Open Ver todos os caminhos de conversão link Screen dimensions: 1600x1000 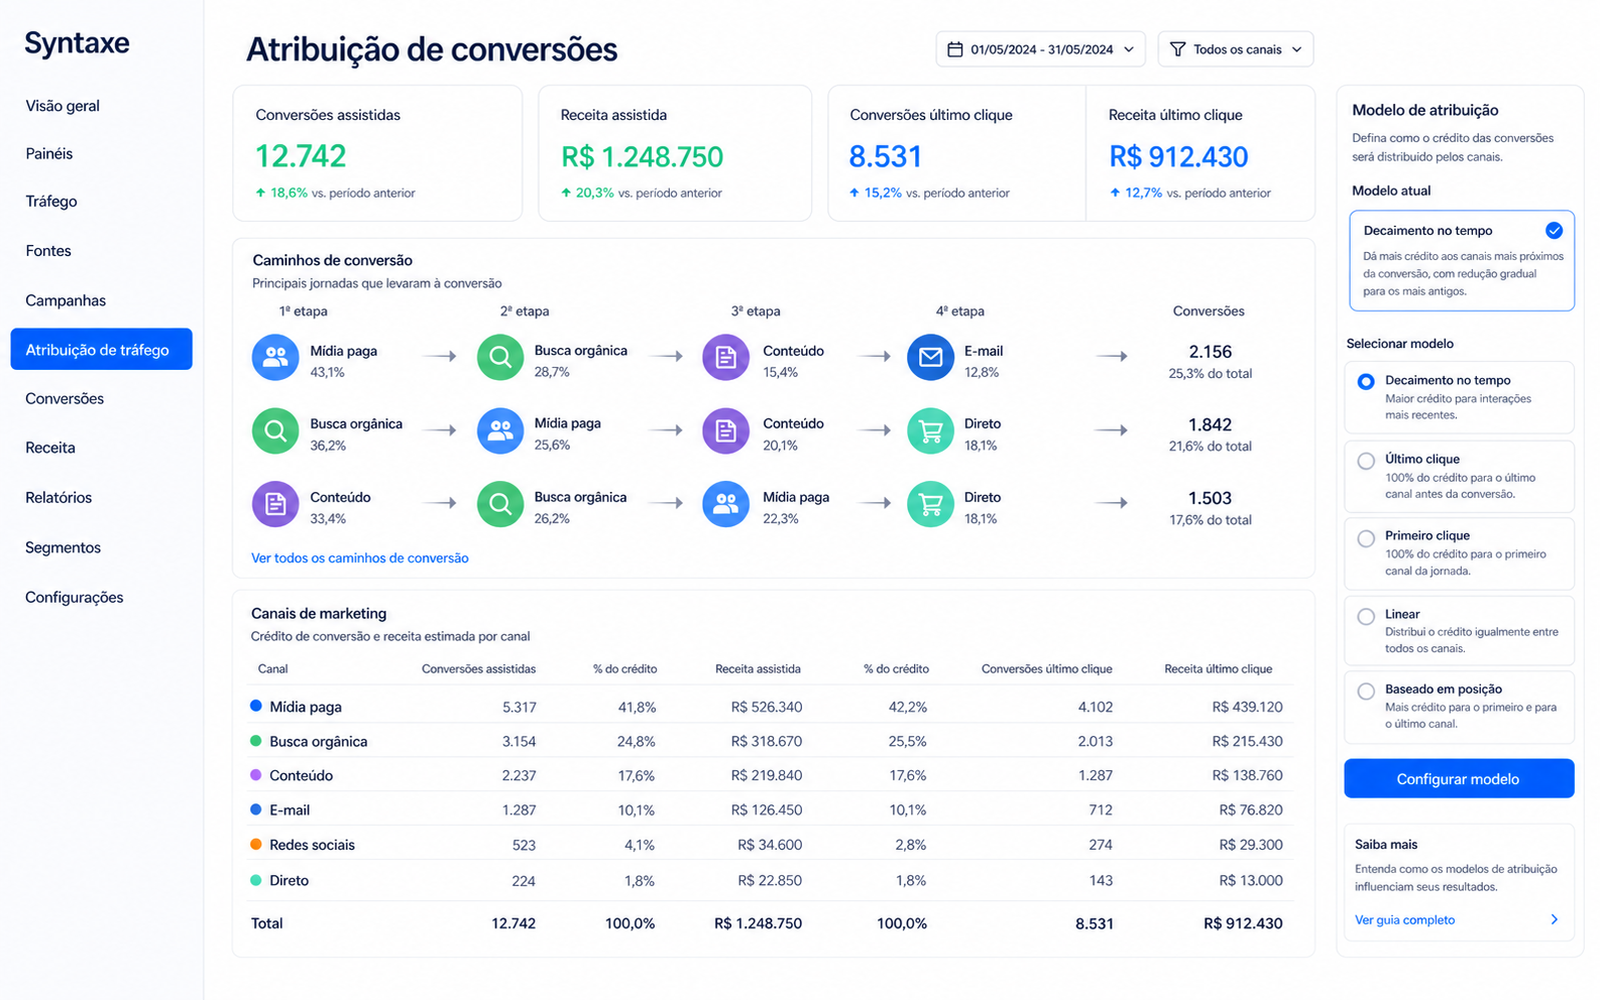pyautogui.click(x=360, y=558)
